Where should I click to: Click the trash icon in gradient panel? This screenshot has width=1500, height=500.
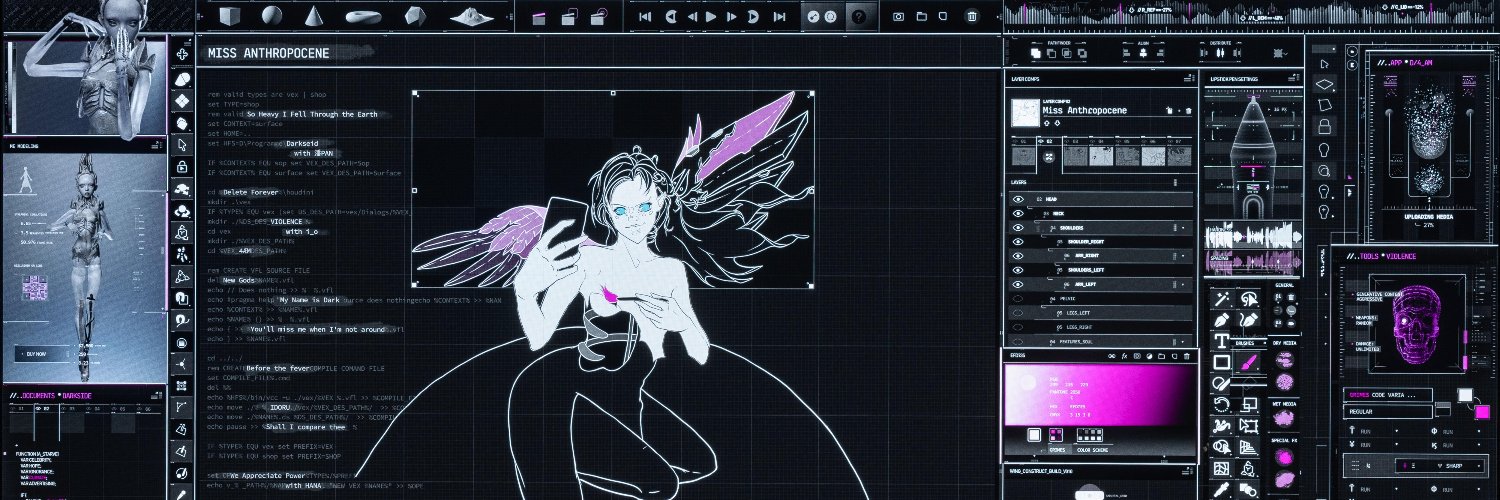coord(1189,356)
